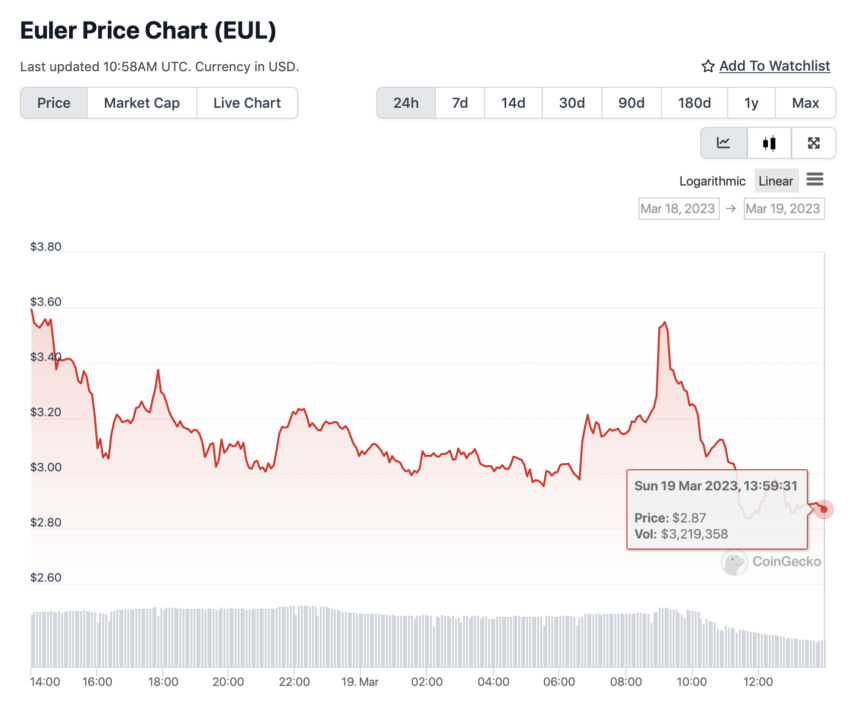850x713 pixels.
Task: Click the volume bars area
Action: point(428,637)
